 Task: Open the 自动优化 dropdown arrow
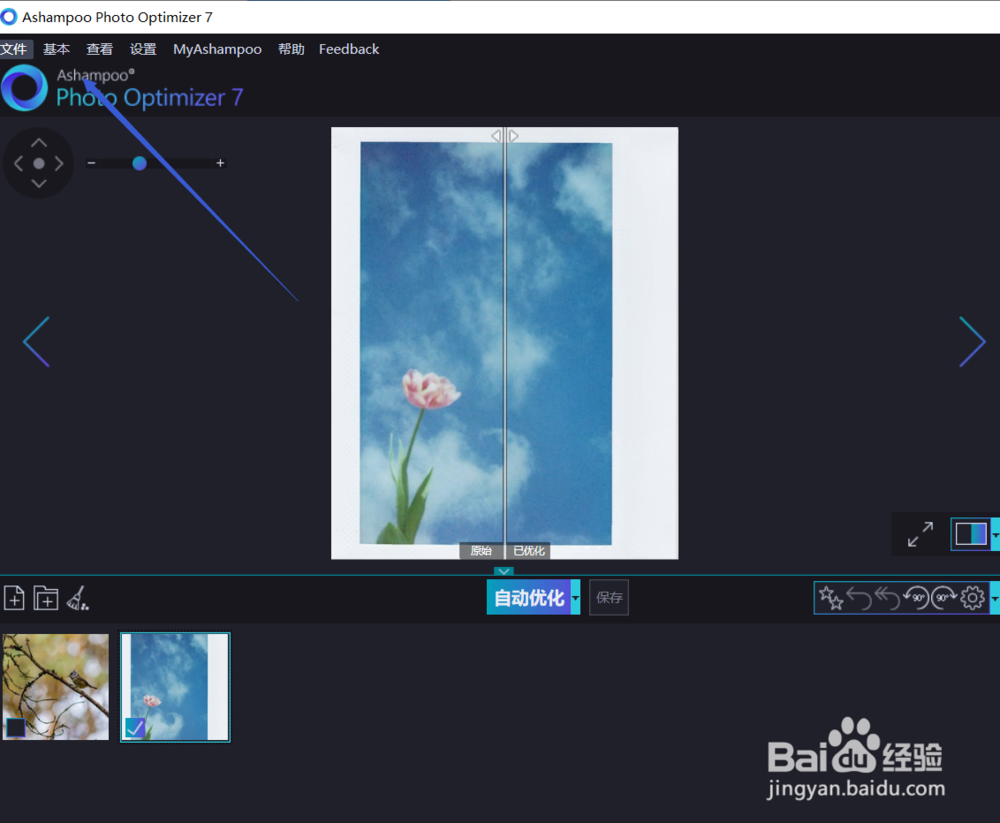click(x=576, y=597)
